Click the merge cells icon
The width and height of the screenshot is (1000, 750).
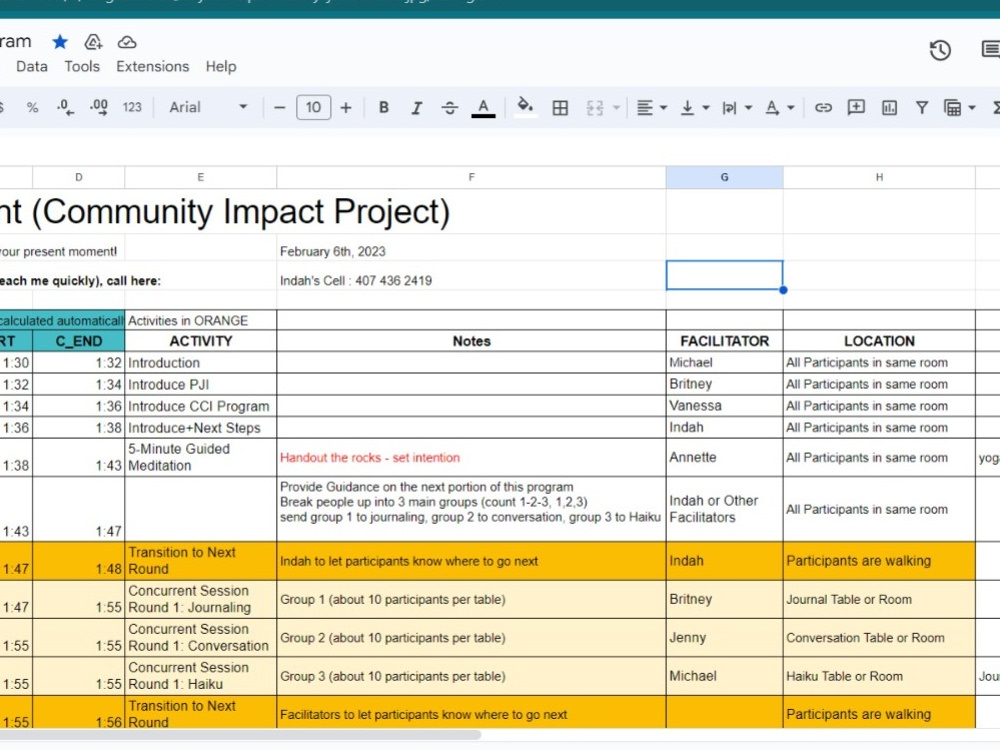(x=594, y=108)
